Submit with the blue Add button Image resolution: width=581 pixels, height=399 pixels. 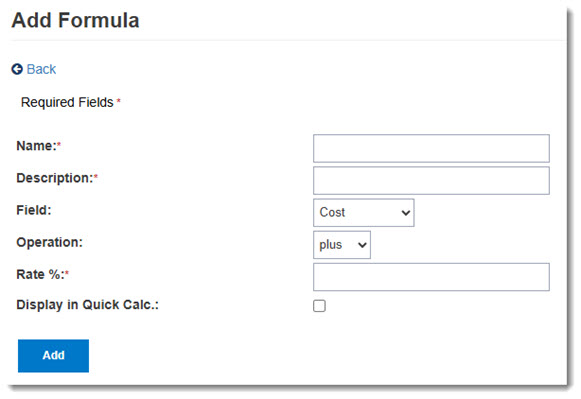(x=53, y=356)
